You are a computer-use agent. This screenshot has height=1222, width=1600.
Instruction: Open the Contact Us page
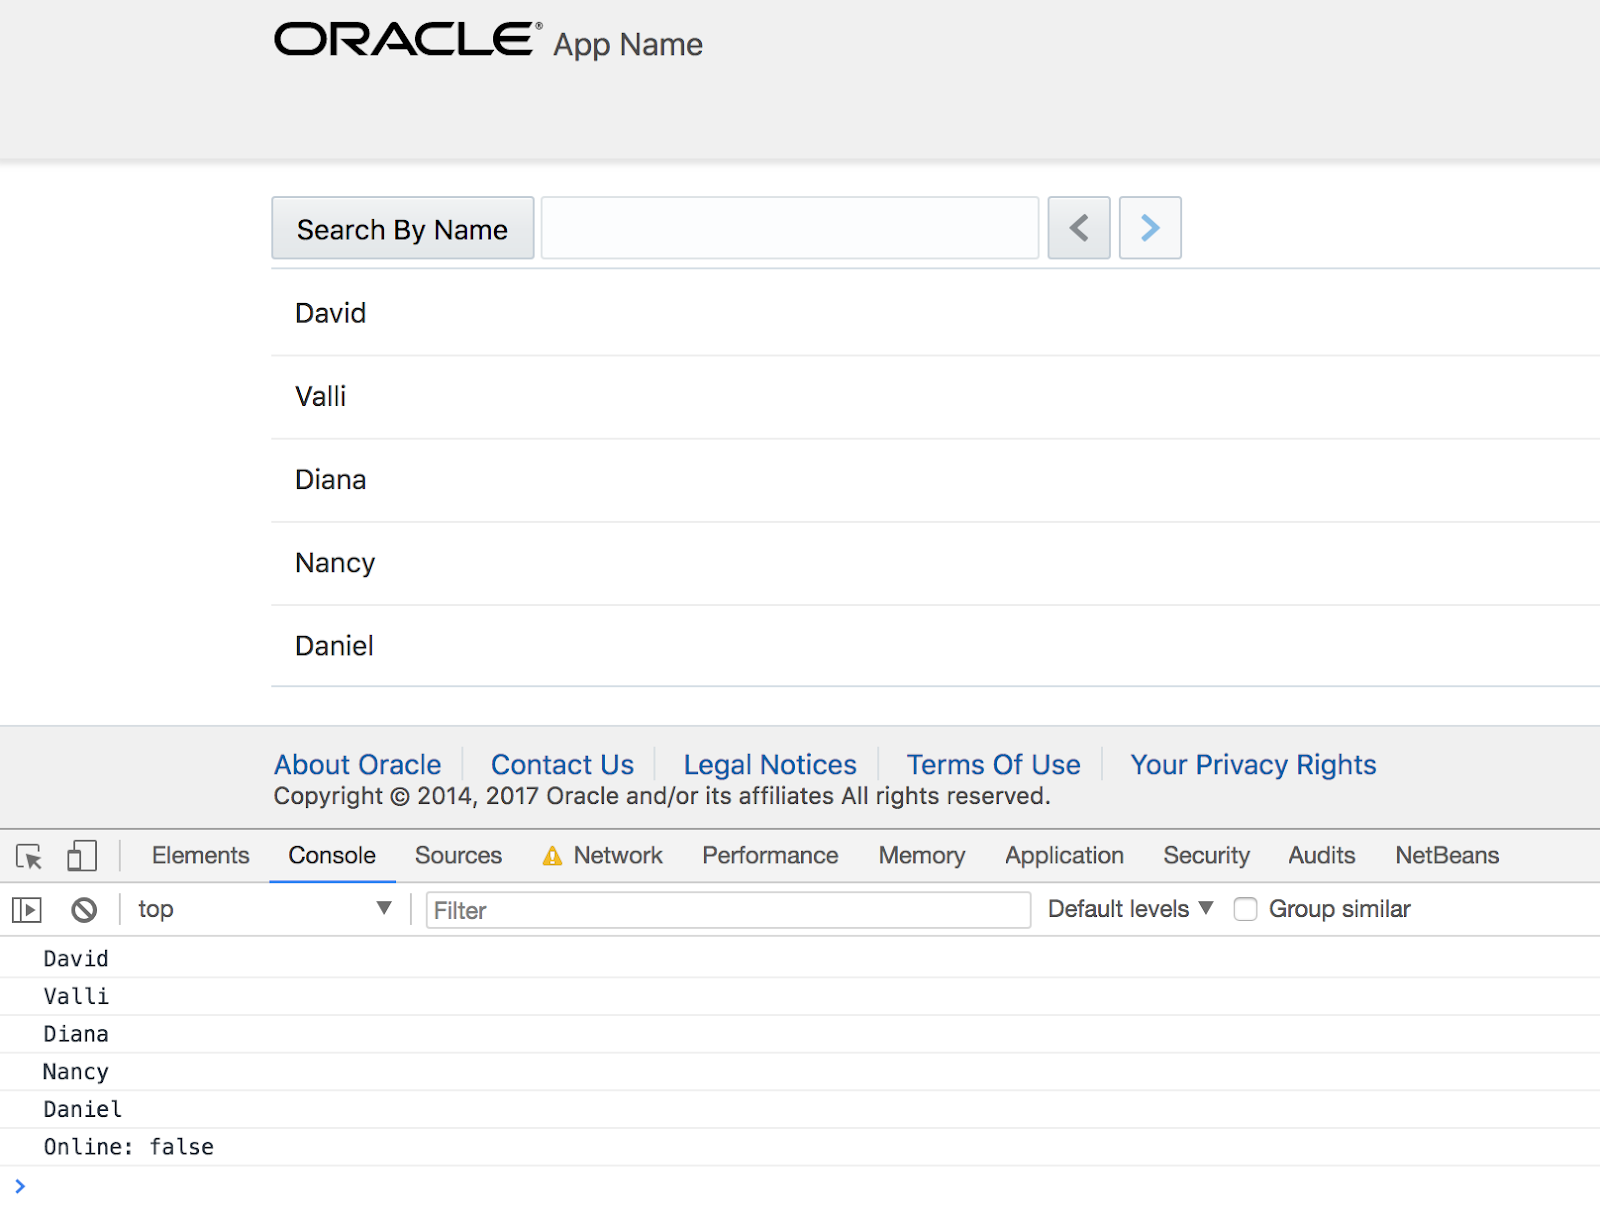[561, 764]
